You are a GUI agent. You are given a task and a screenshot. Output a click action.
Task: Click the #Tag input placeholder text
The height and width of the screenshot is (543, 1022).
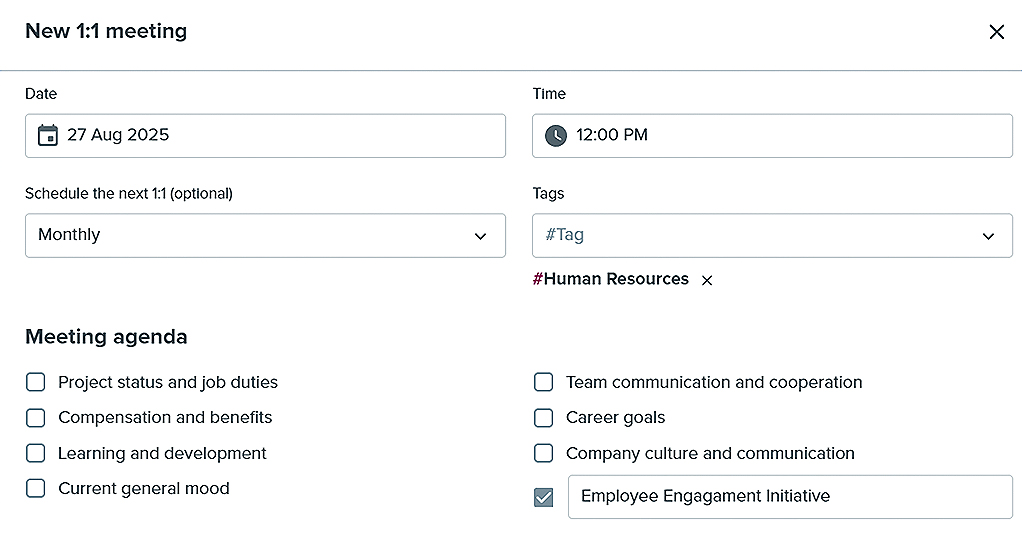[565, 235]
